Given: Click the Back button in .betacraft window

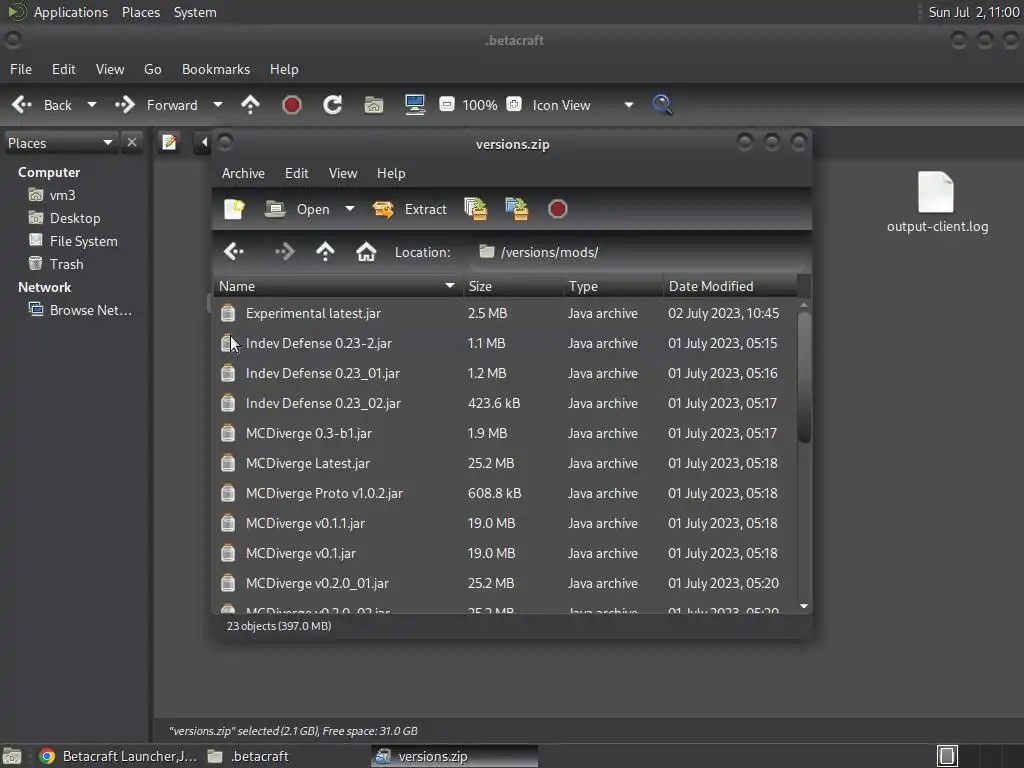Looking at the screenshot, I should 42,105.
